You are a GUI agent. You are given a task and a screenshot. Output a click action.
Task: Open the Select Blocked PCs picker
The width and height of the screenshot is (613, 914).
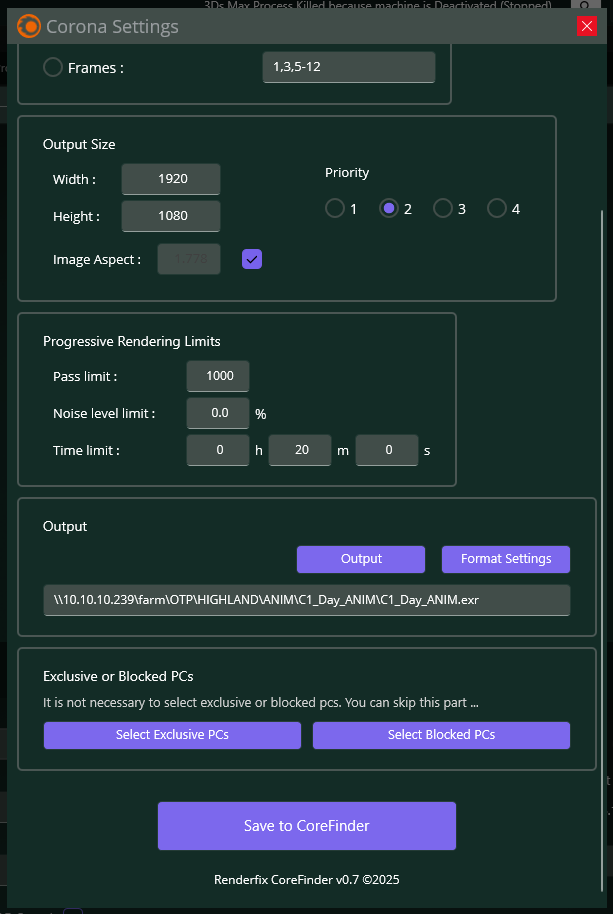441,735
